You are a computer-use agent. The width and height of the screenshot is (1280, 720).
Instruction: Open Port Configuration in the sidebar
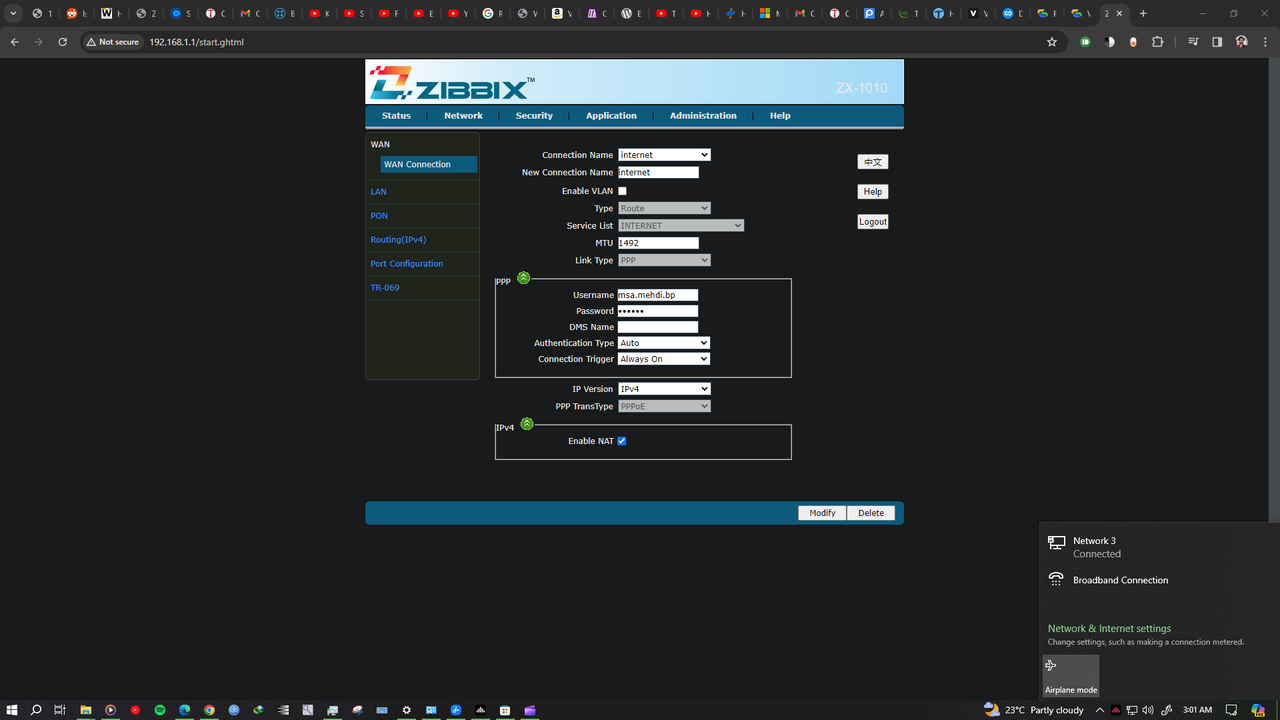pyautogui.click(x=407, y=264)
